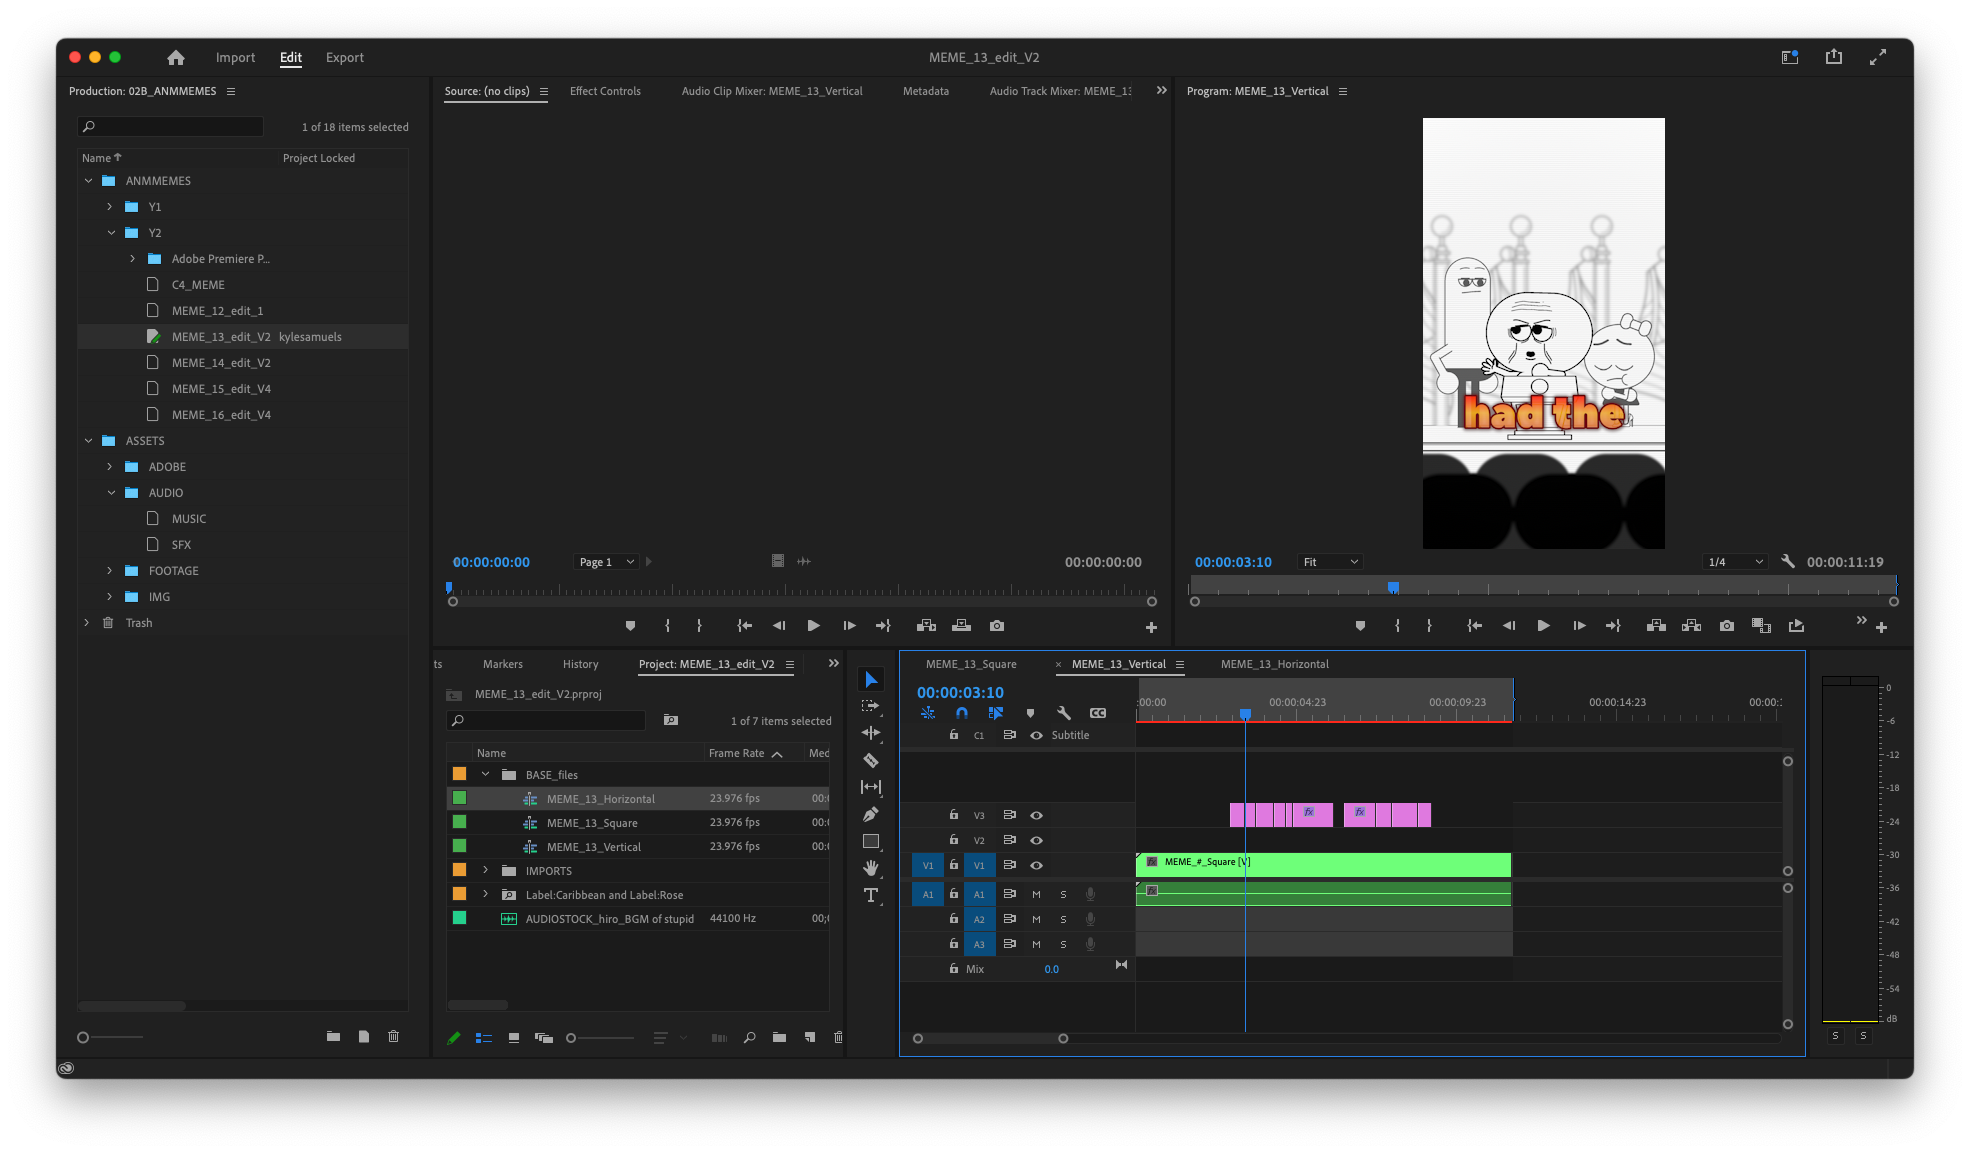Click Insert button in Source monitor
This screenshot has width=1970, height=1153.
pyautogui.click(x=927, y=626)
